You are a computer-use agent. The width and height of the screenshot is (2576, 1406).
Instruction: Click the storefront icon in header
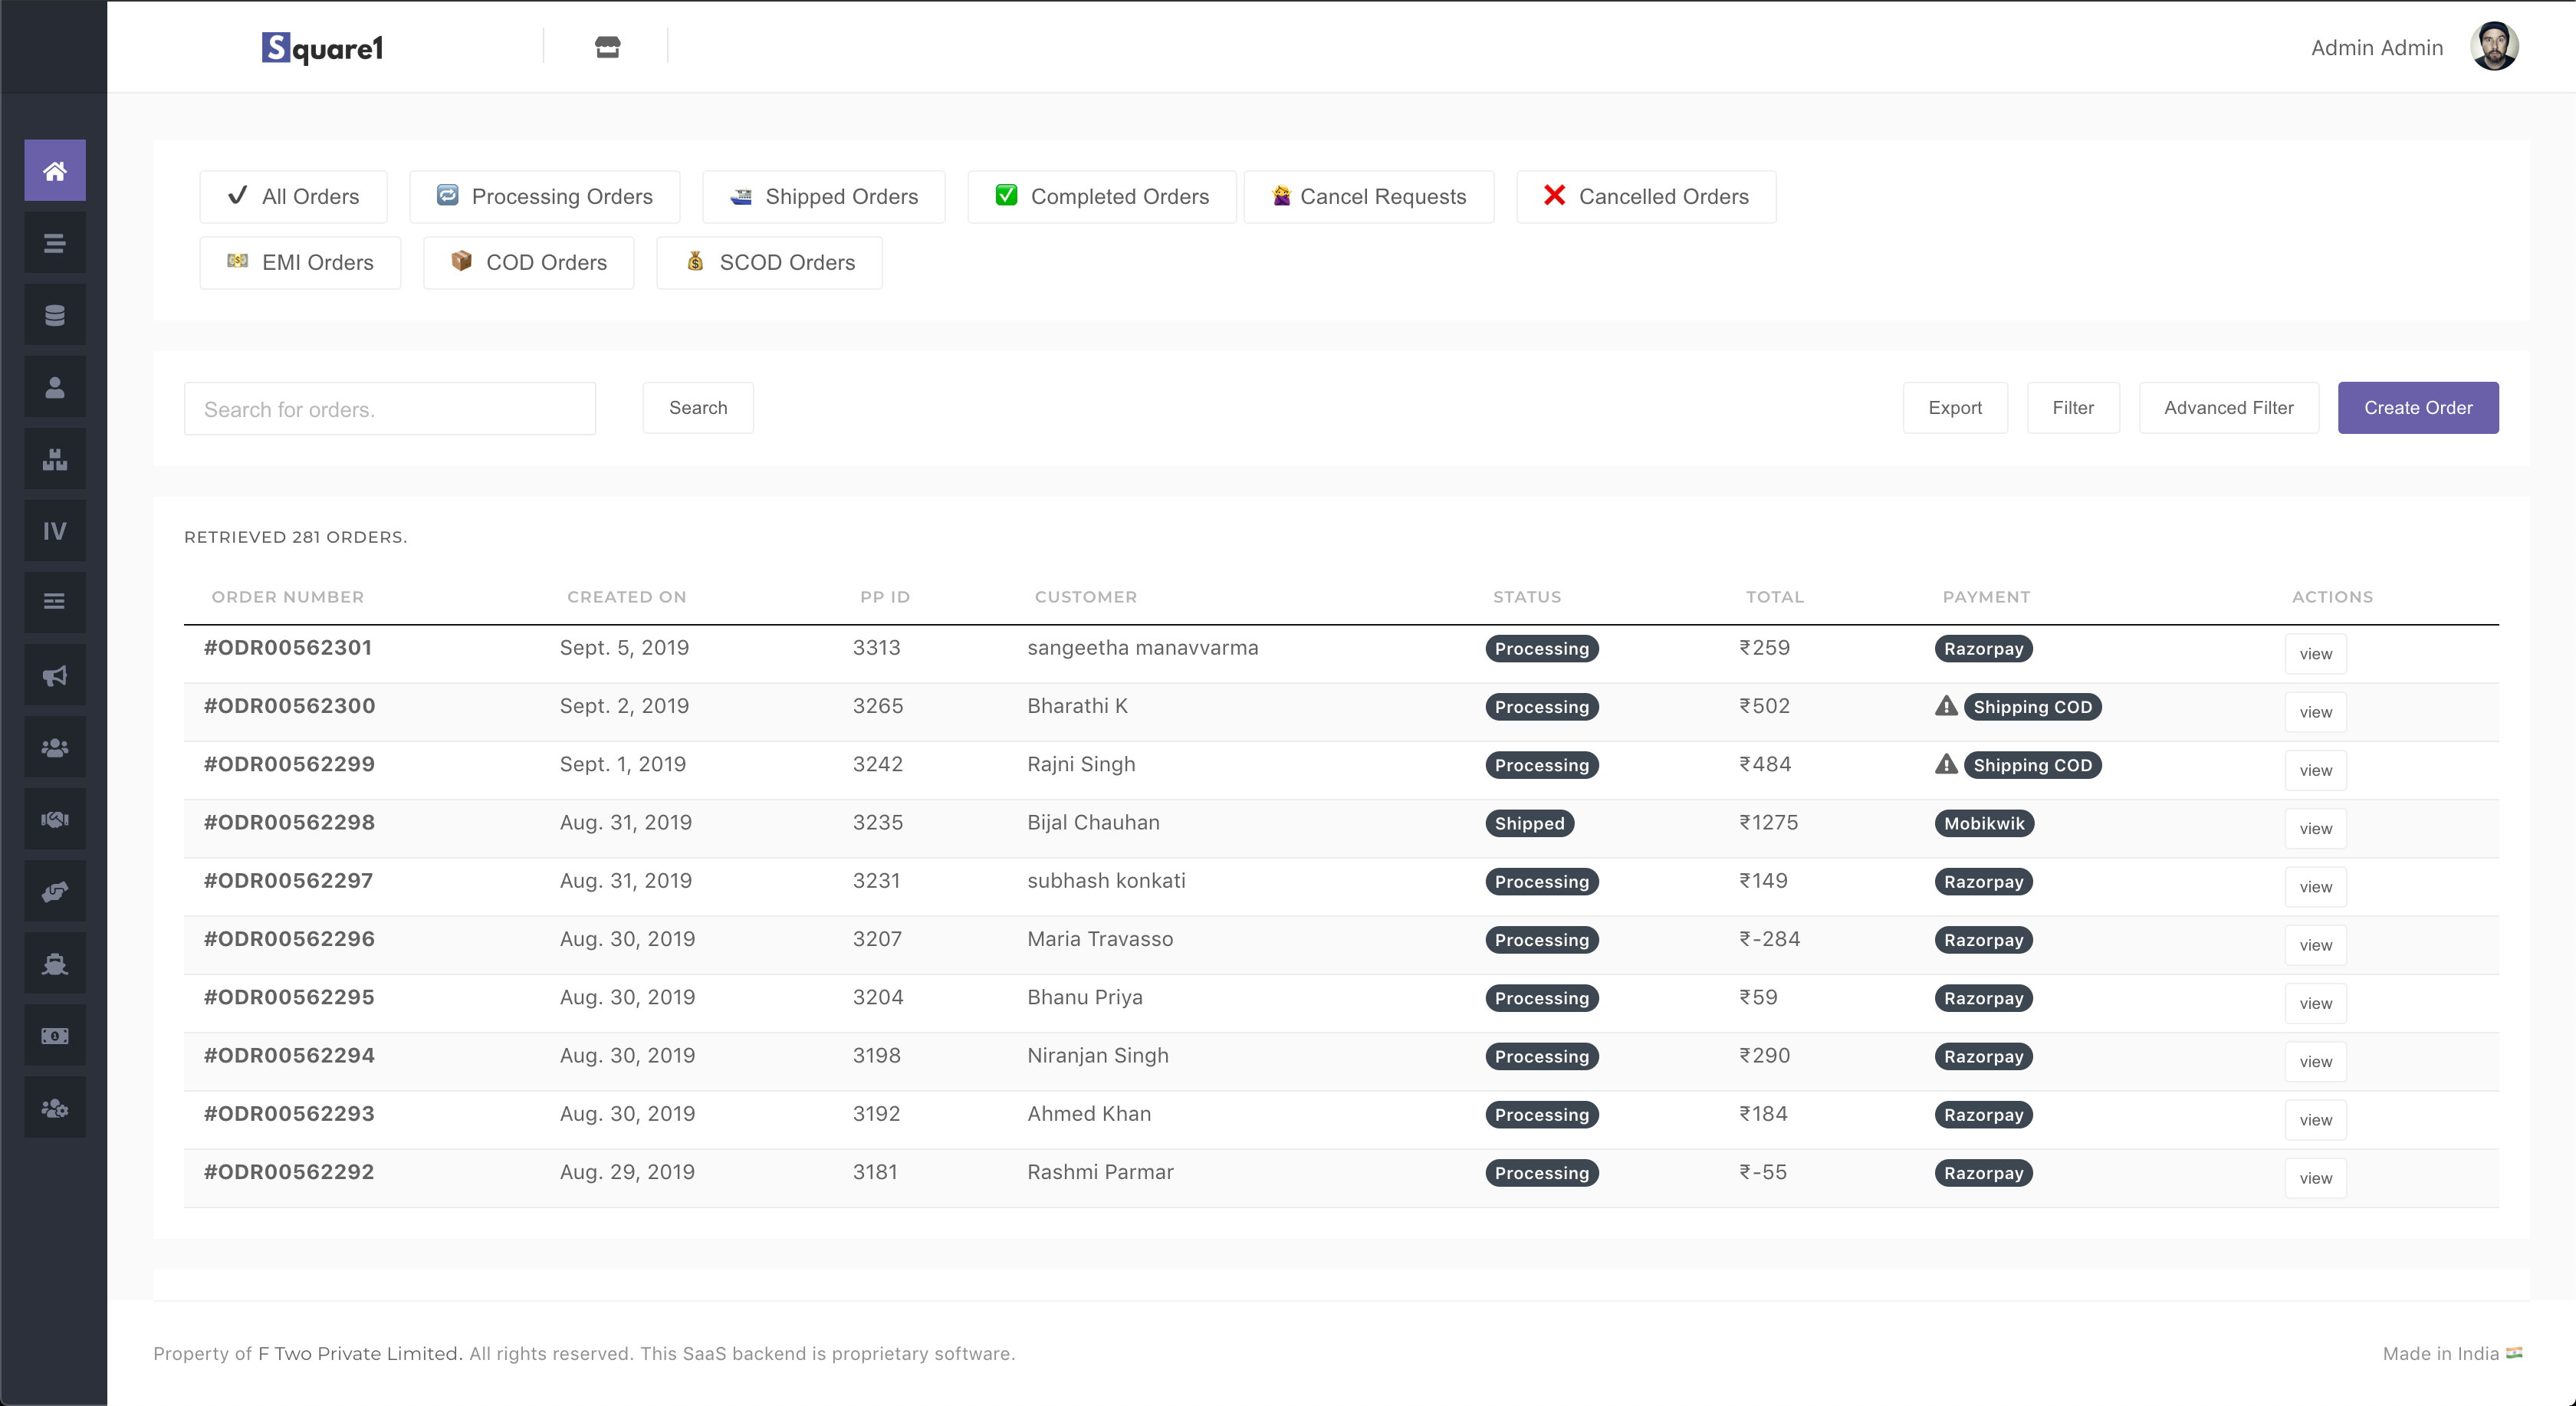(607, 47)
